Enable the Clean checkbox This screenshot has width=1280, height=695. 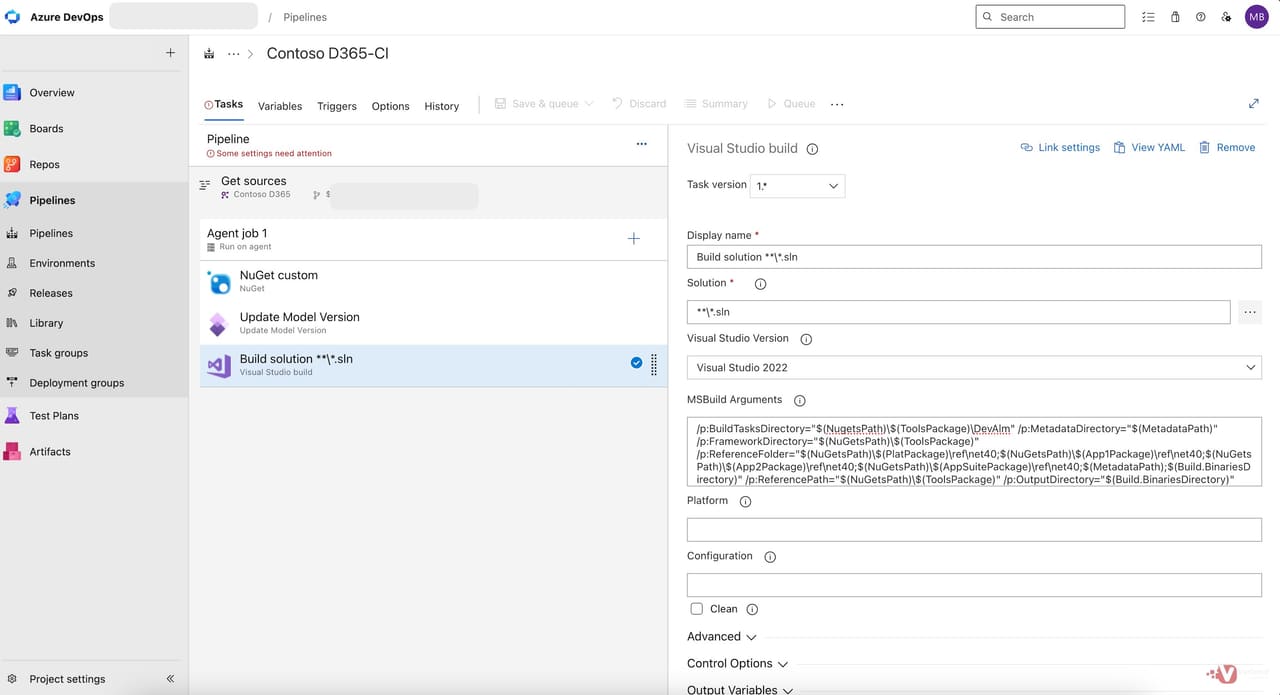[x=696, y=609]
